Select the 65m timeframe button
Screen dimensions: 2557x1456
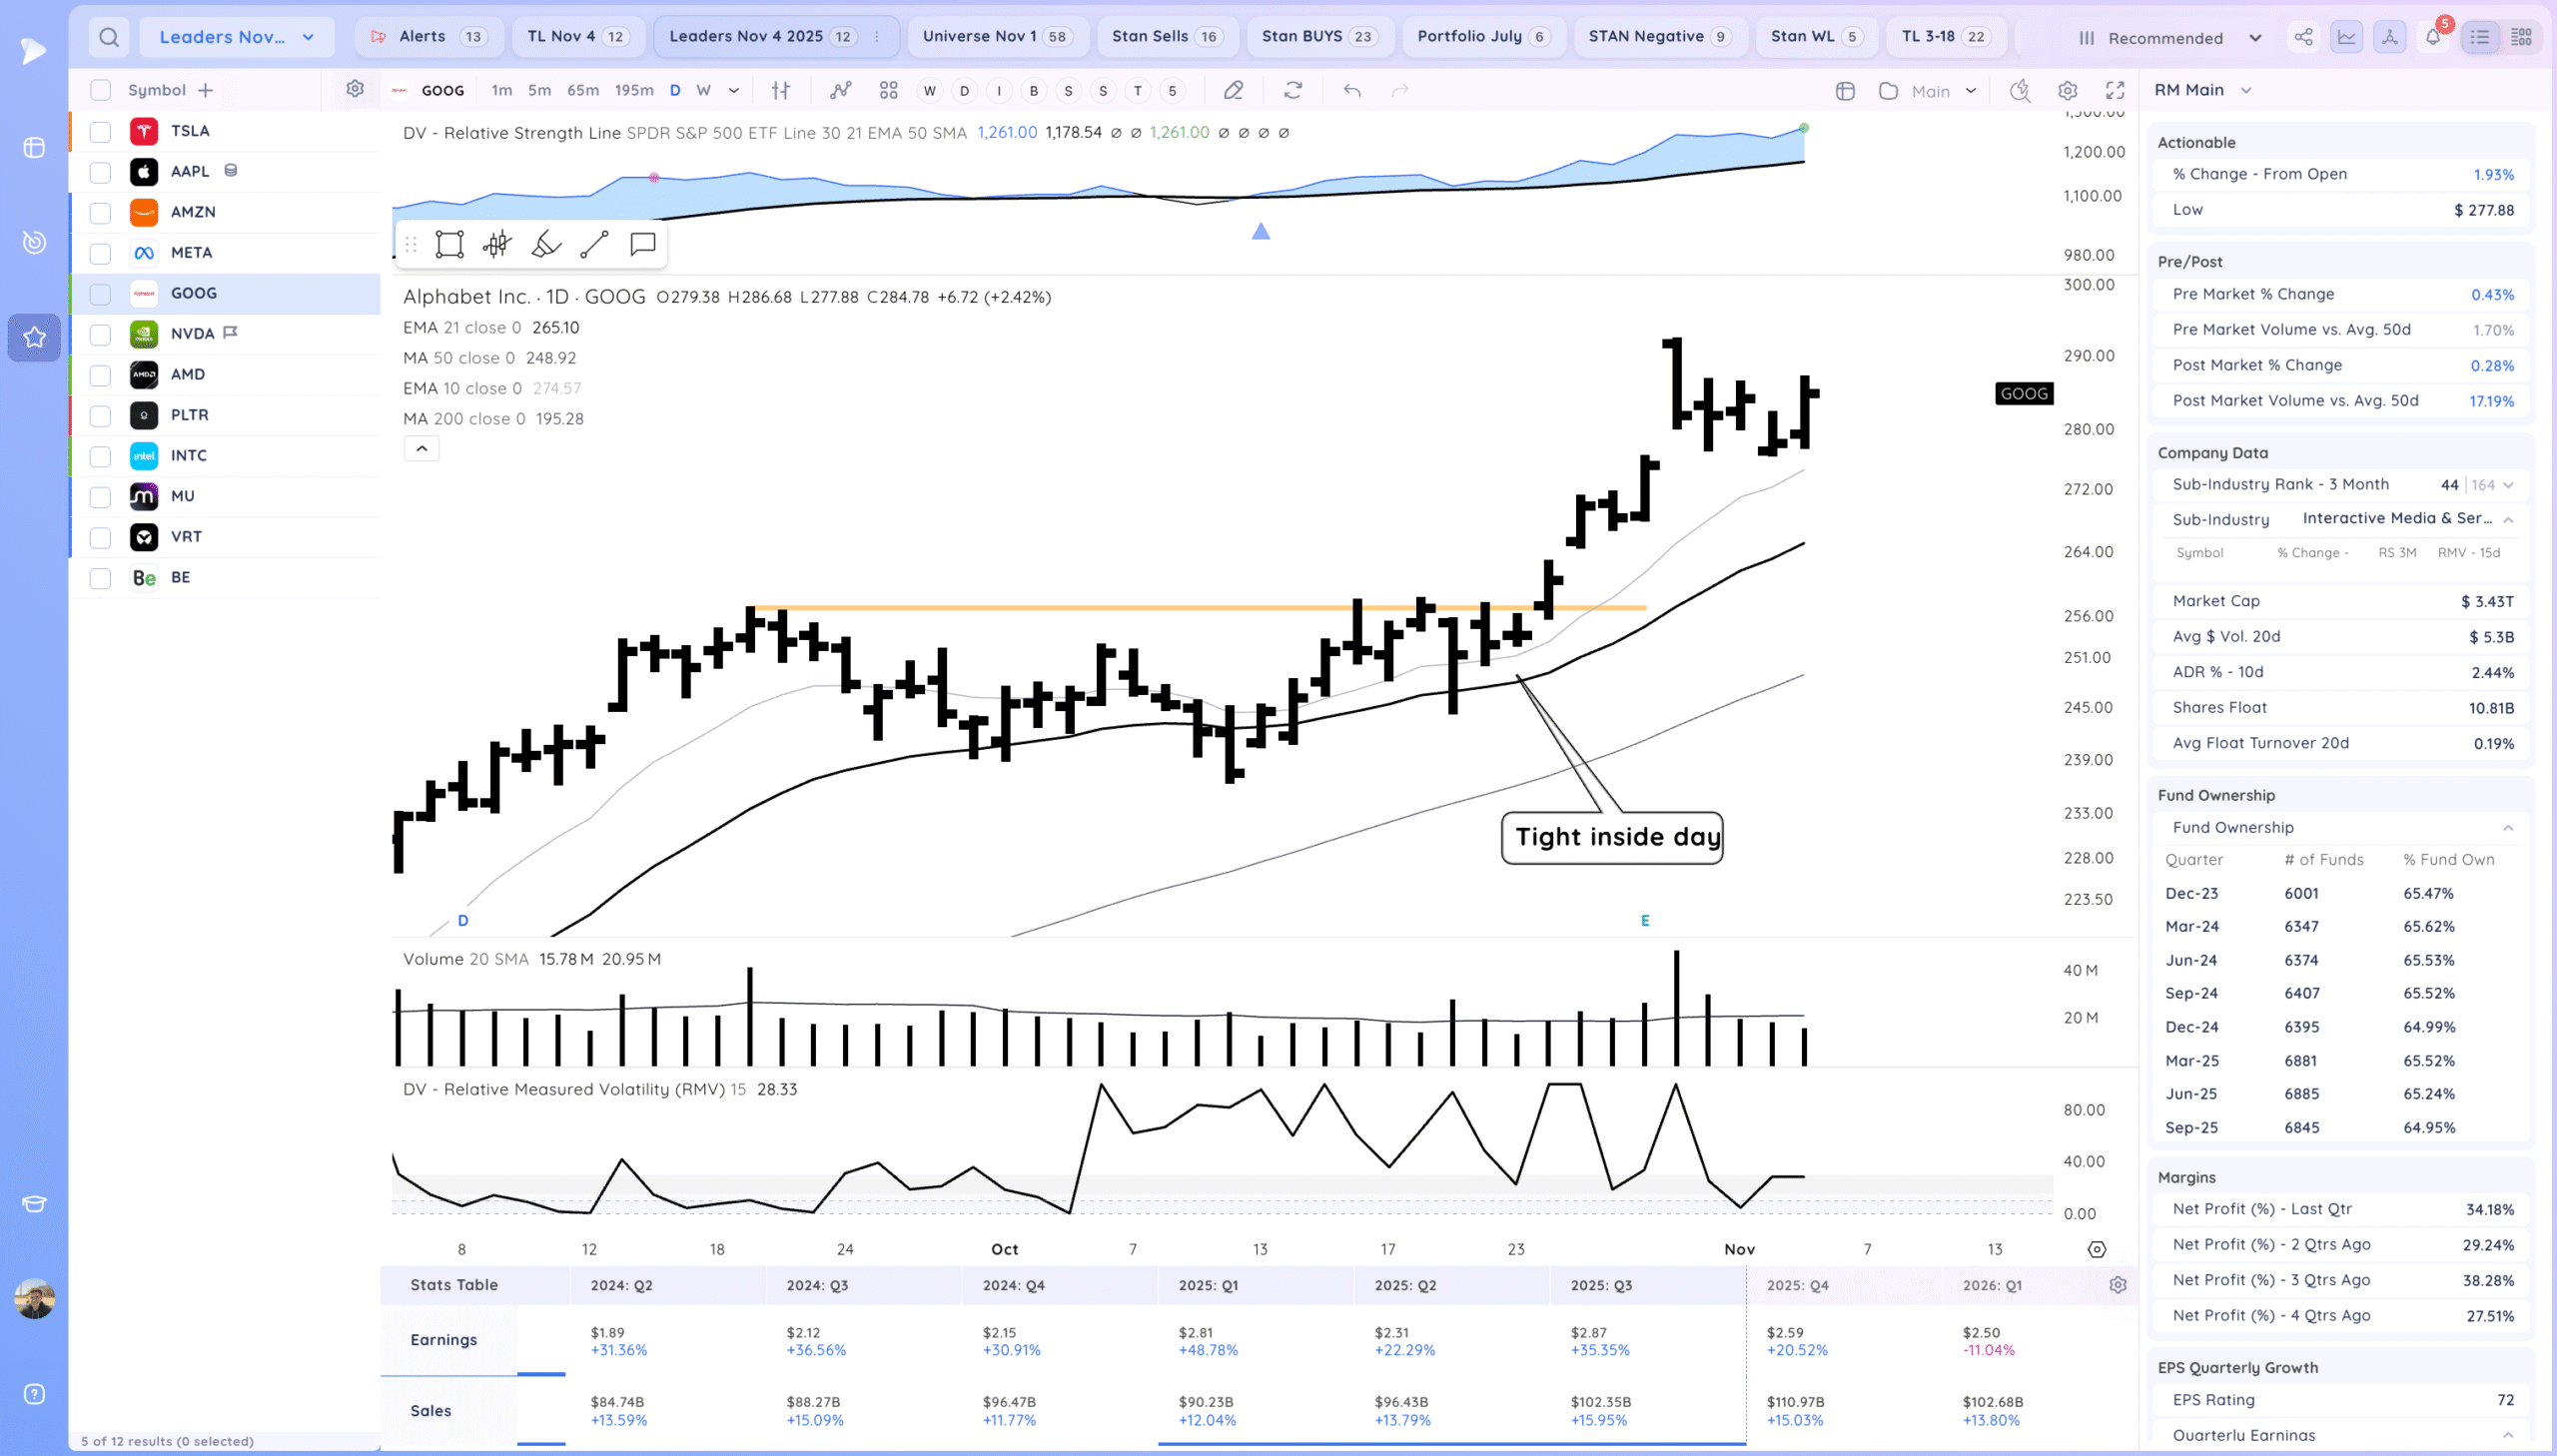[x=582, y=90]
